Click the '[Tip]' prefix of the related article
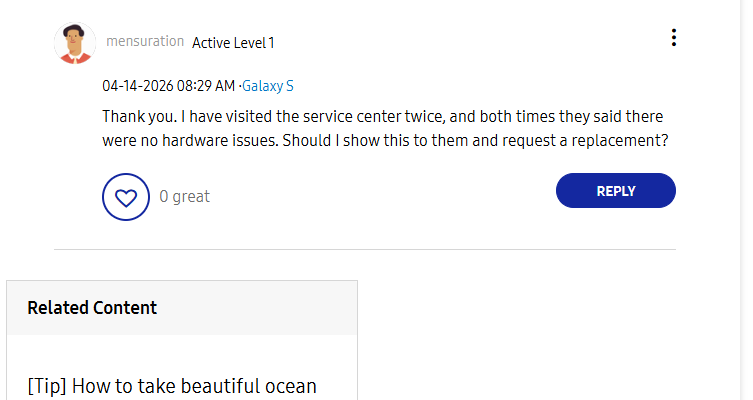The image size is (753, 400). click(x=47, y=386)
